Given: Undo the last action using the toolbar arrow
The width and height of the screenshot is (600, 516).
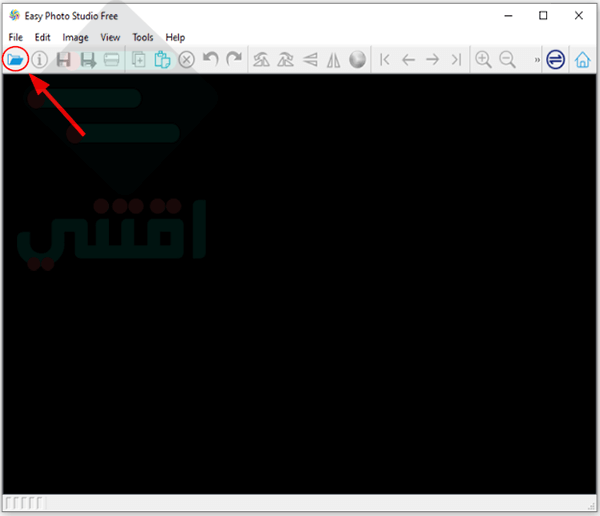Looking at the screenshot, I should (x=210, y=59).
